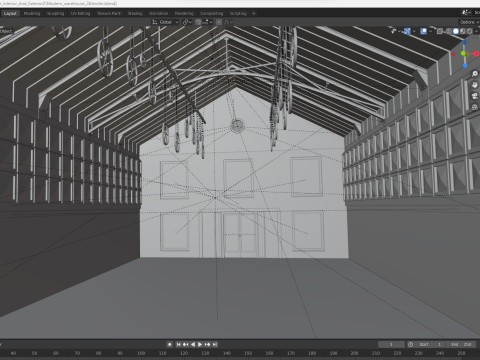Toggle the camera view icon
The image size is (480, 360).
point(475,96)
